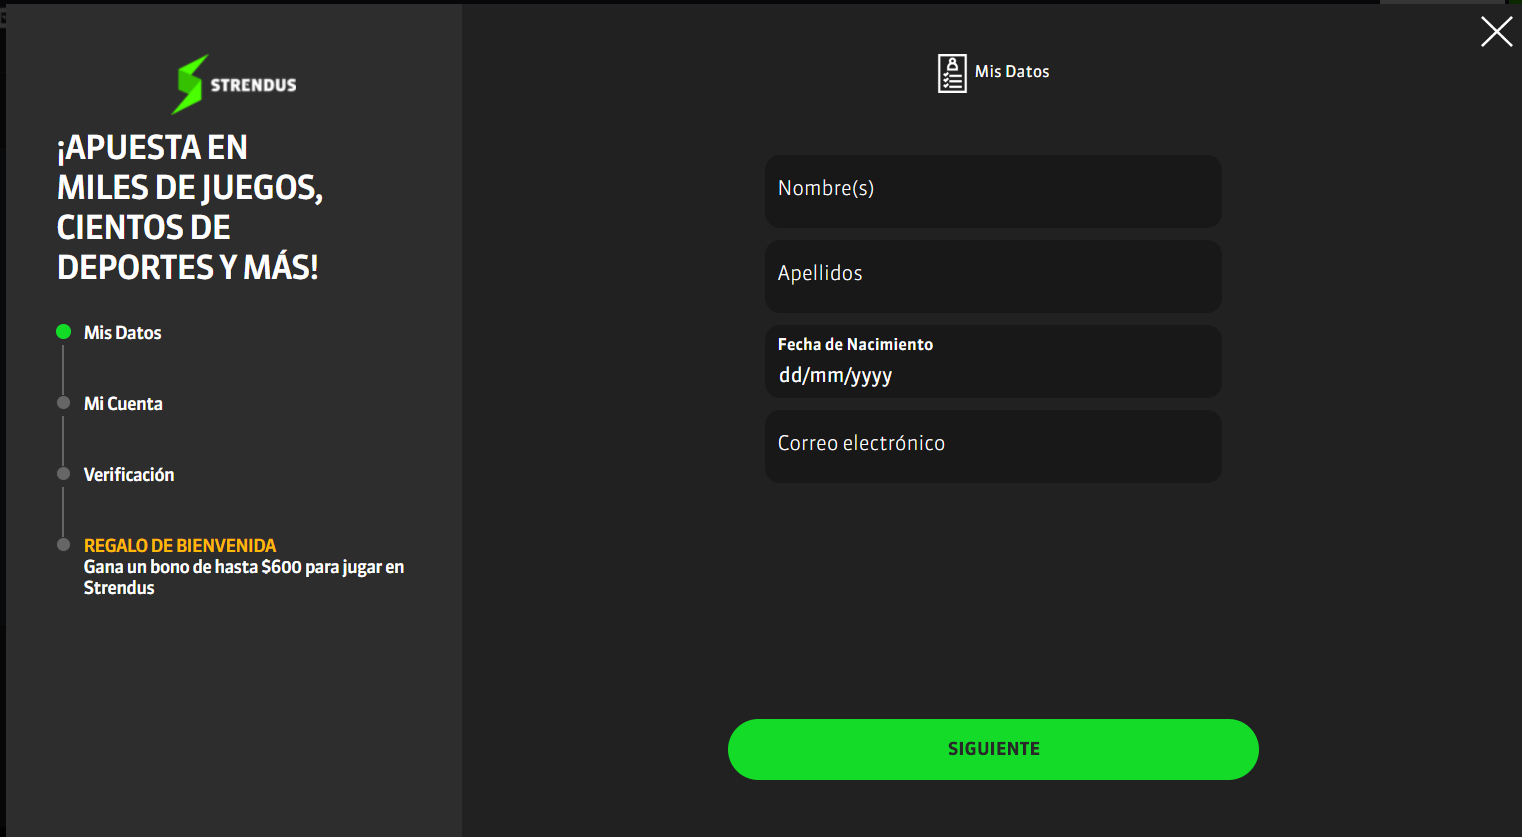Click the gray Mi Cuenta step dot
The width and height of the screenshot is (1522, 837).
63,403
